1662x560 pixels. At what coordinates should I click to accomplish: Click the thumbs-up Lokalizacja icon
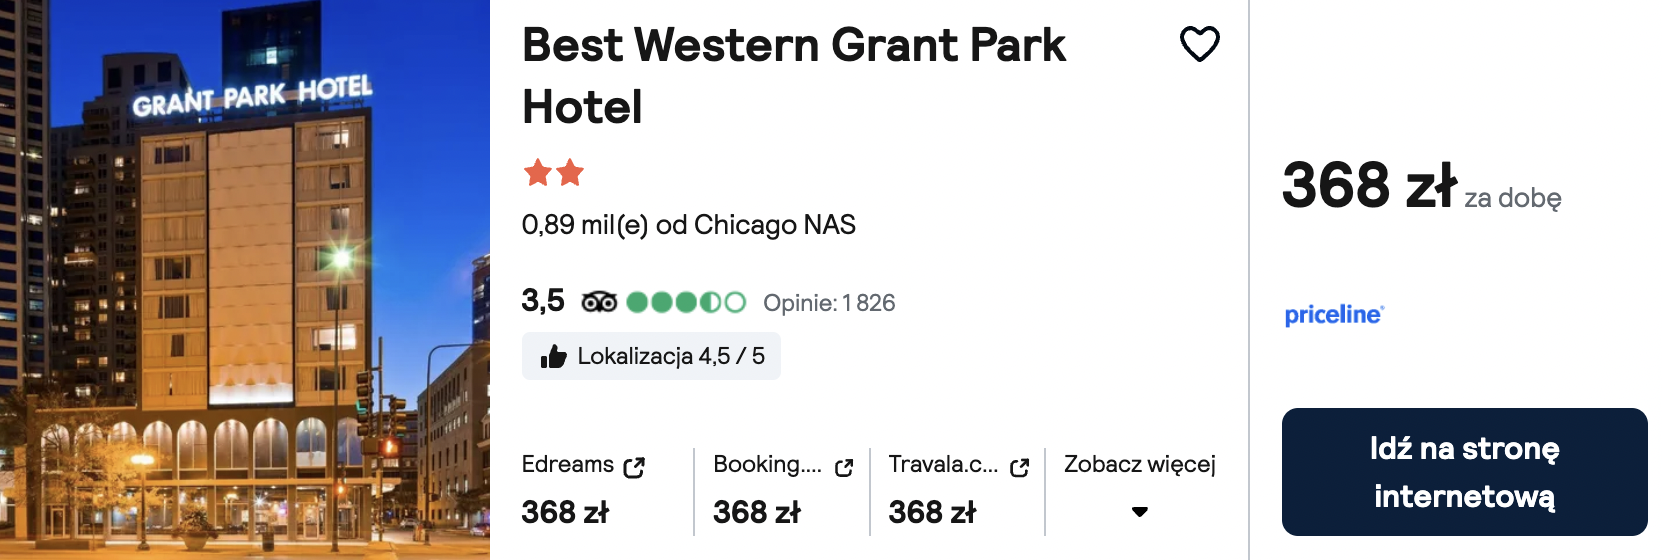pyautogui.click(x=553, y=356)
